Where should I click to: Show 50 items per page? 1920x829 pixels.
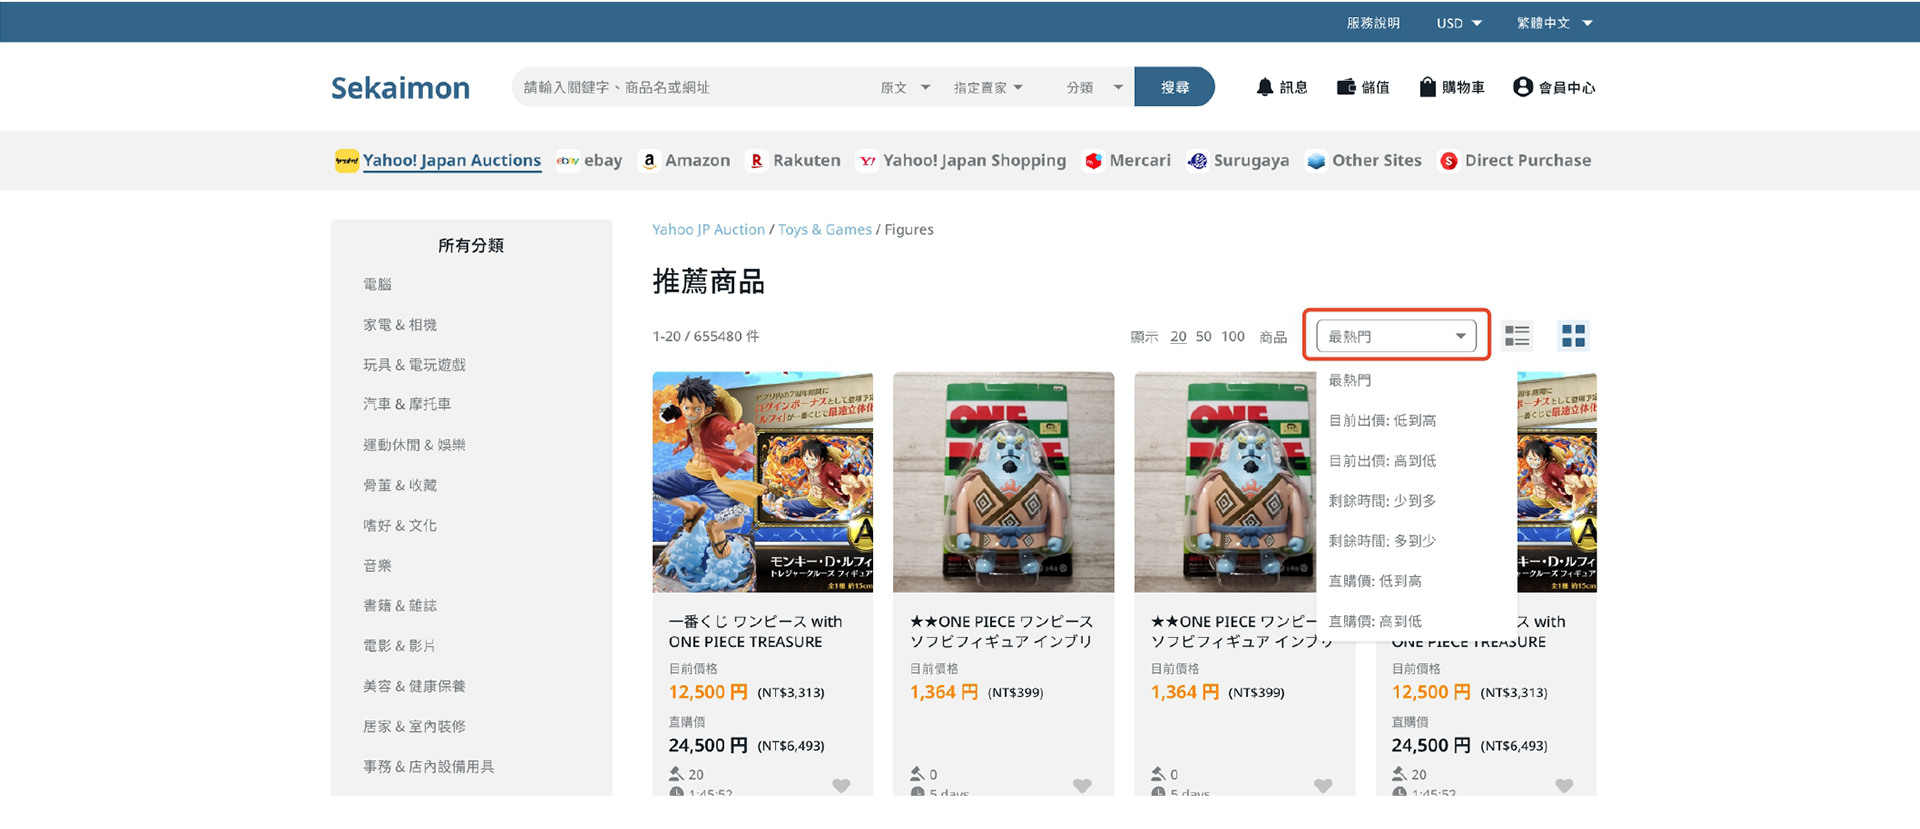point(1203,337)
